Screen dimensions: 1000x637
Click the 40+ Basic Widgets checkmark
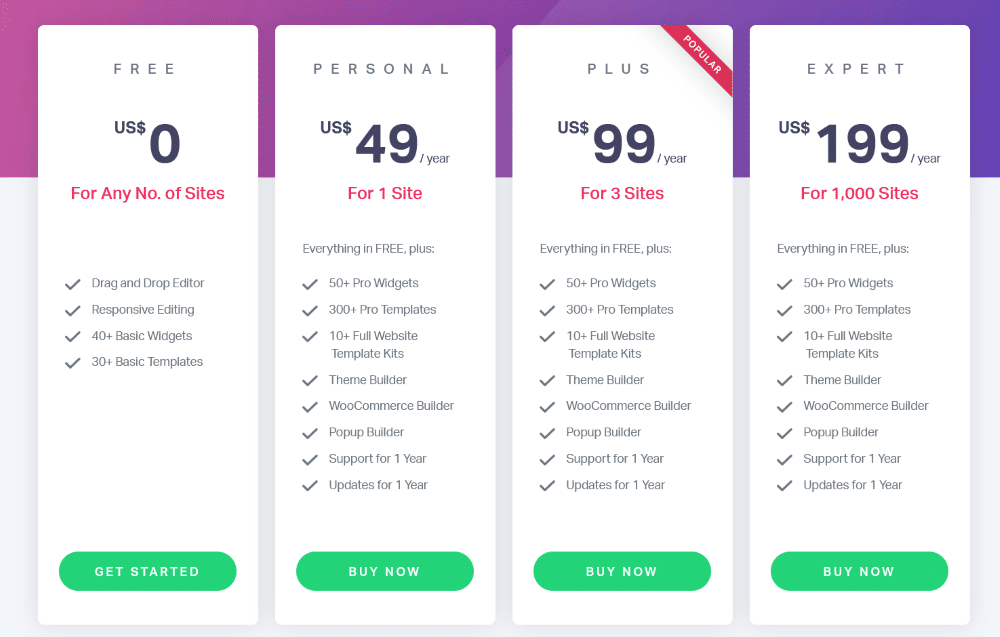point(73,337)
